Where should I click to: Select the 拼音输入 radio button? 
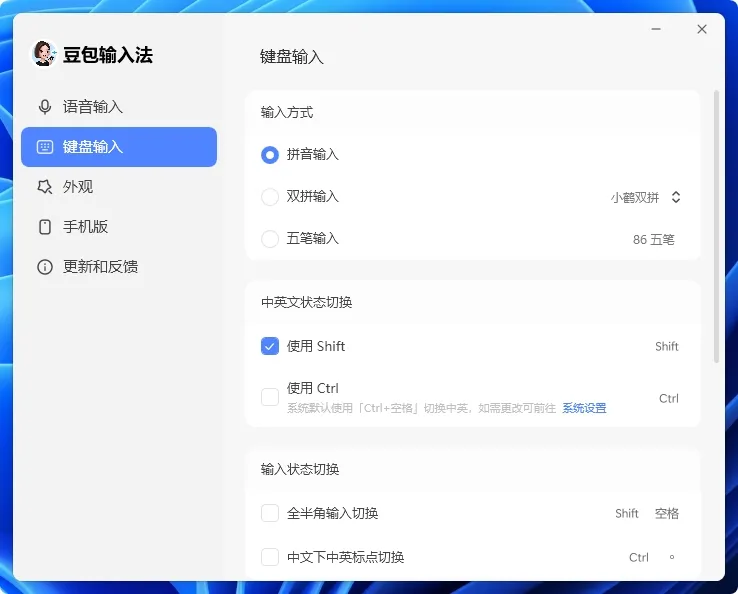pyautogui.click(x=270, y=155)
